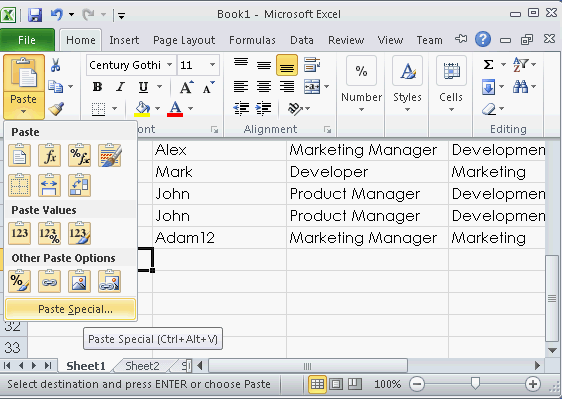Open the font size dropdown

213,65
